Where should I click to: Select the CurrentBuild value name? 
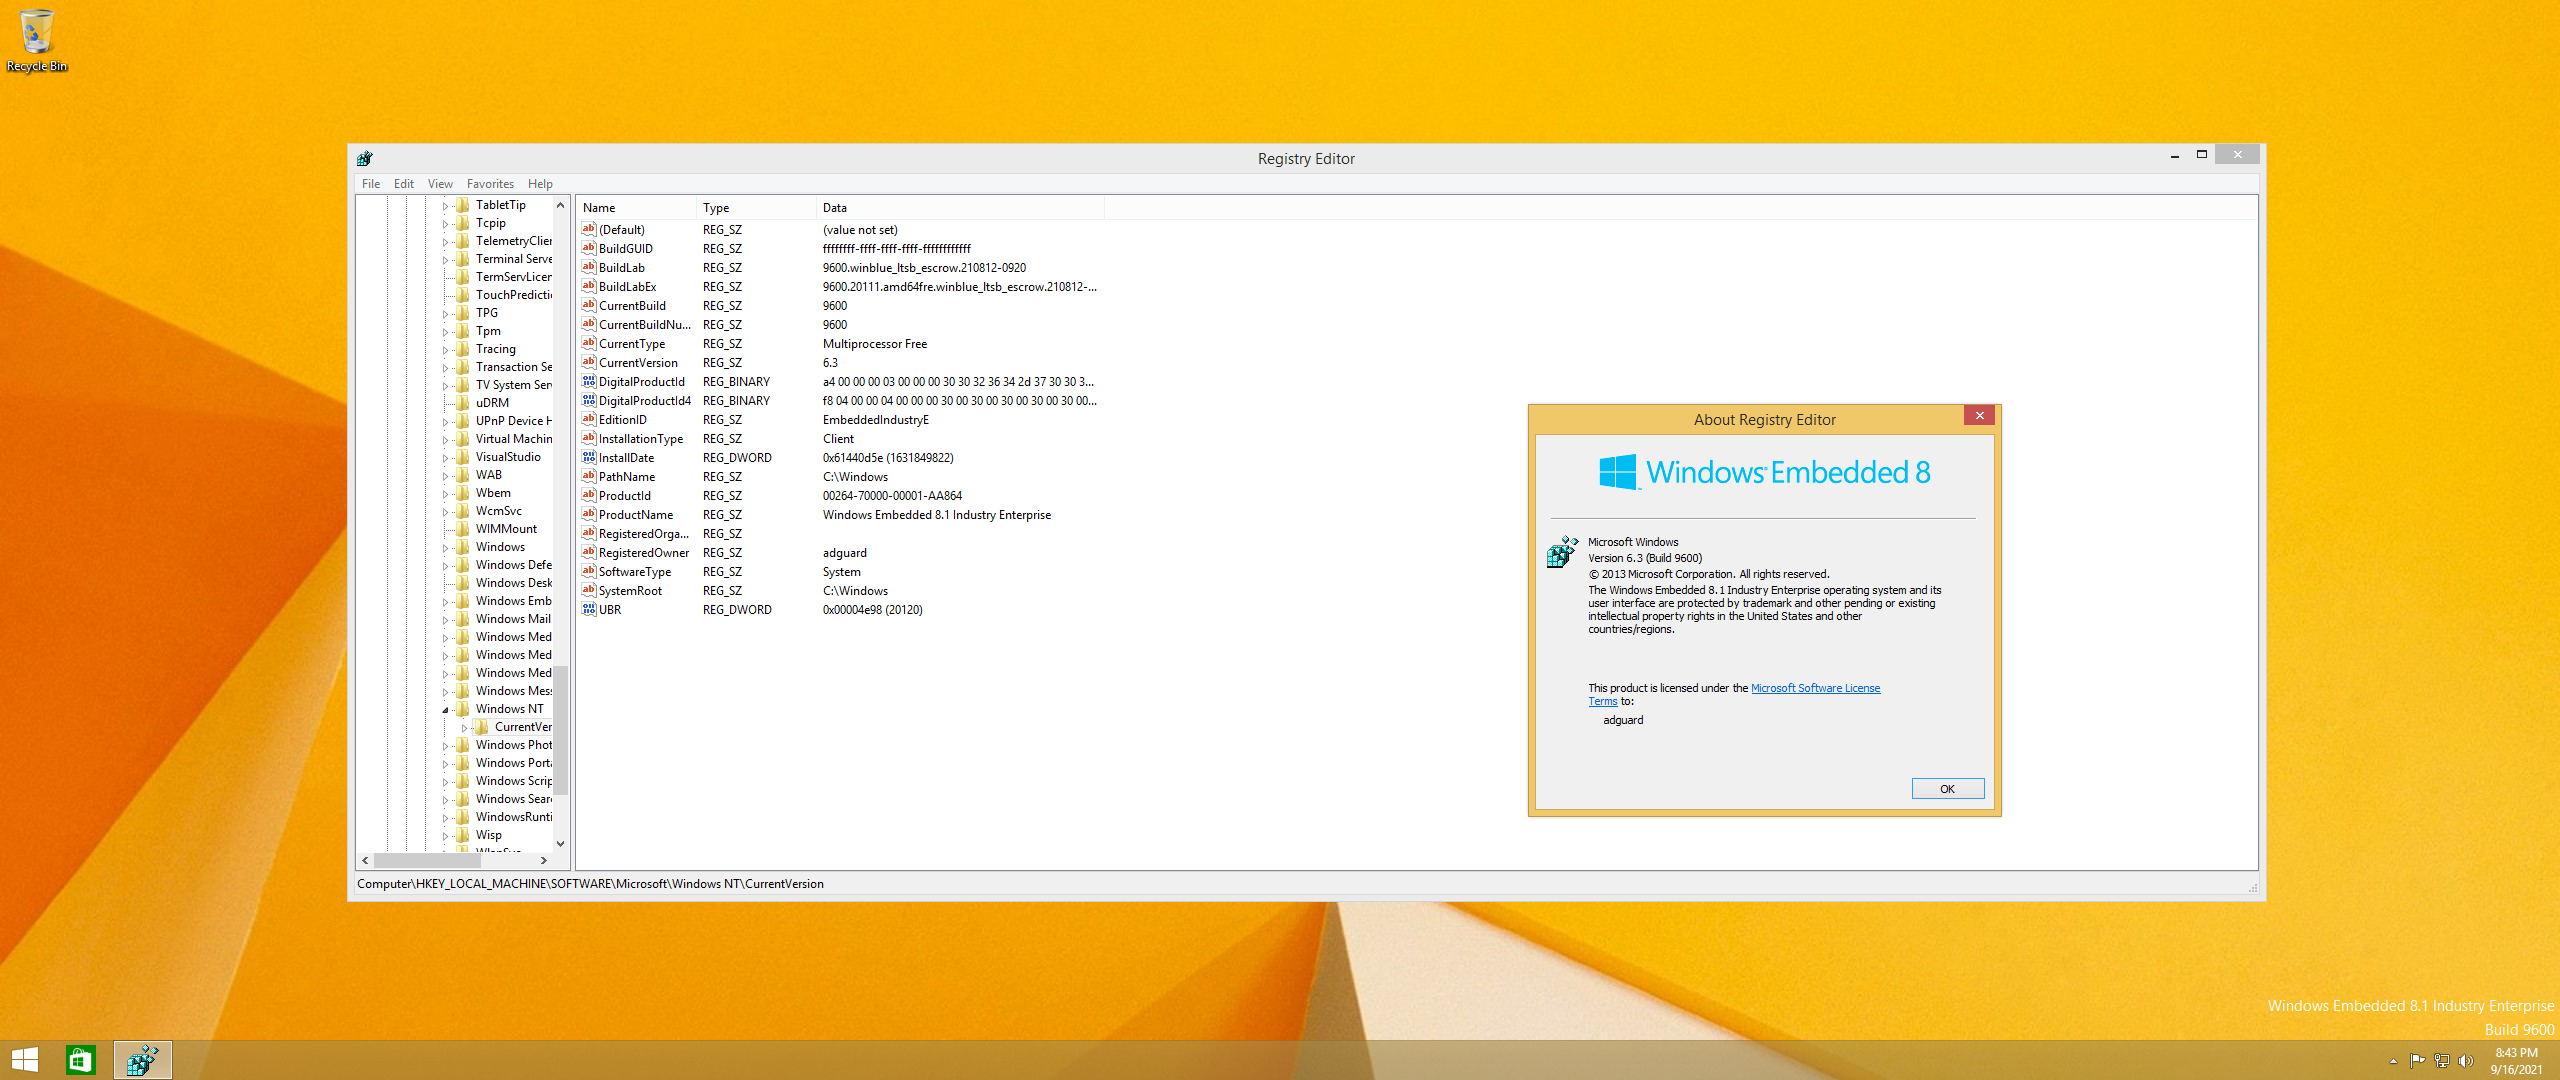632,306
